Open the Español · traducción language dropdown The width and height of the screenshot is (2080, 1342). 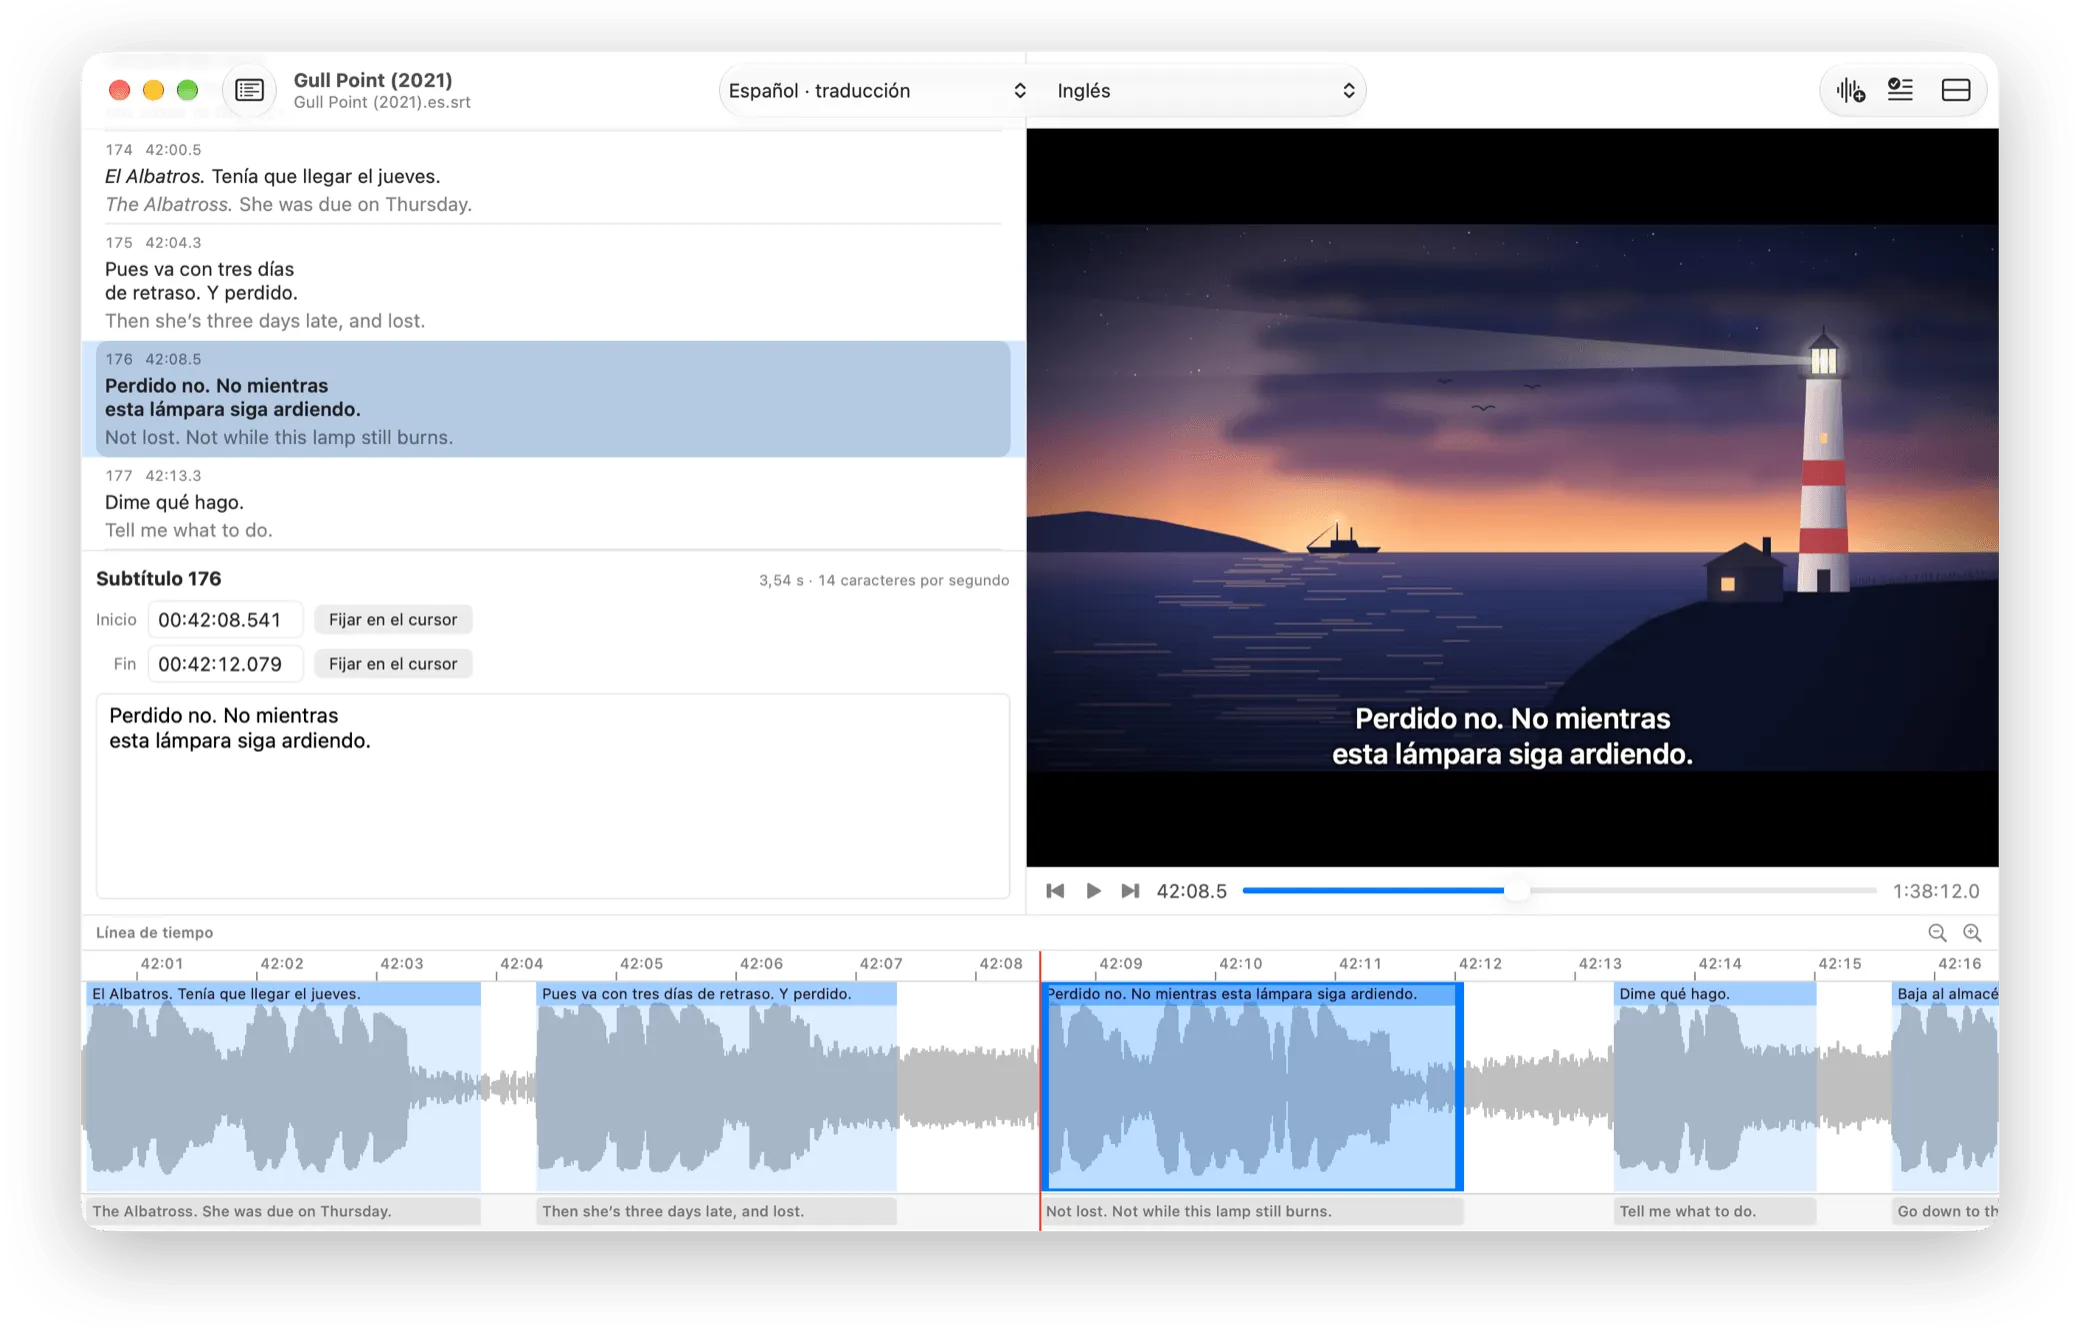pyautogui.click(x=877, y=91)
